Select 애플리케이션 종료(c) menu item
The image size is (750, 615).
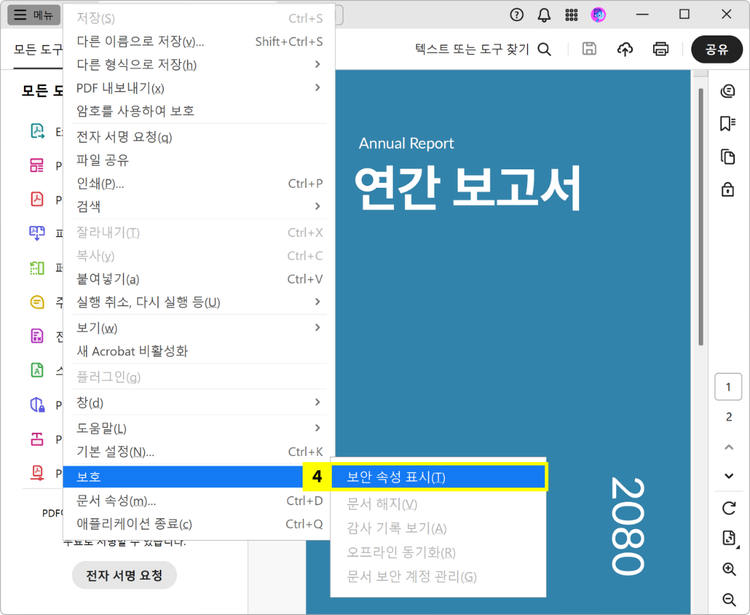coord(199,524)
